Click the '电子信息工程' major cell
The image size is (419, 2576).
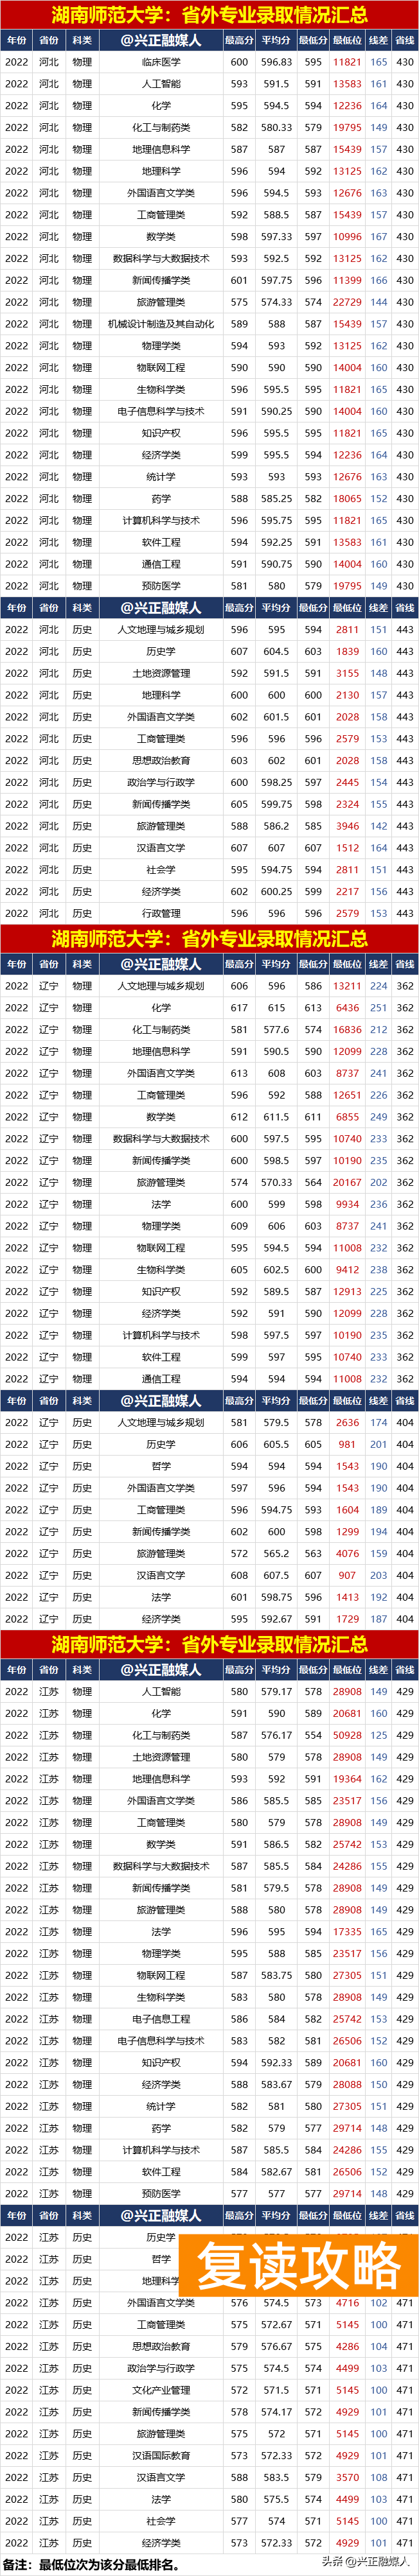(x=161, y=2018)
